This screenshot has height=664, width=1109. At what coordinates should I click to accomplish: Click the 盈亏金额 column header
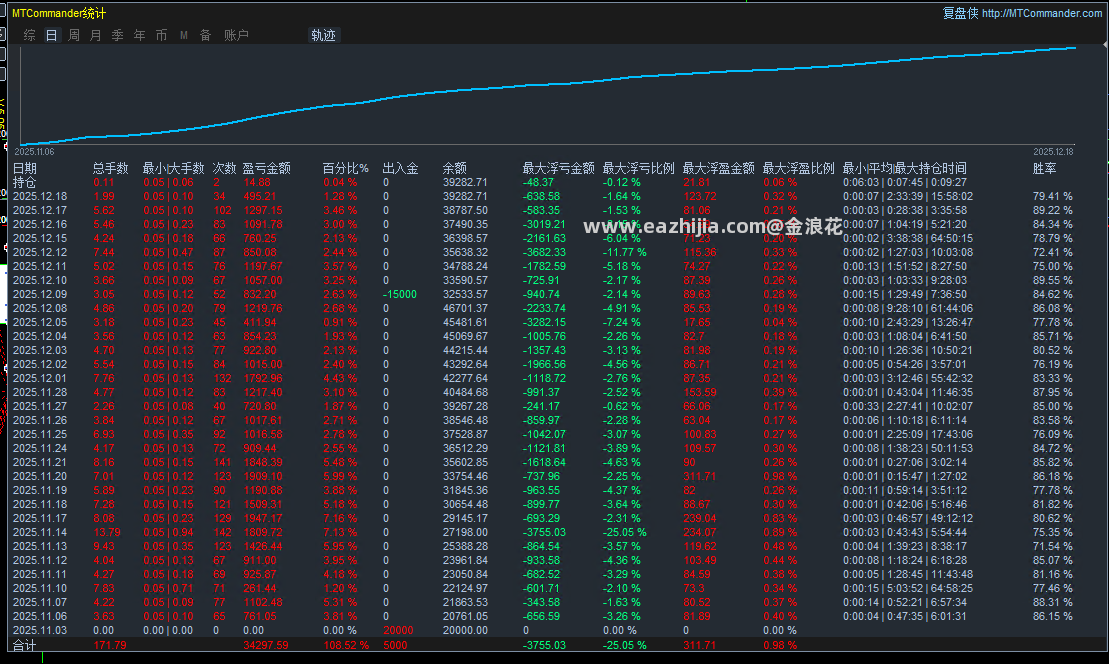point(267,168)
